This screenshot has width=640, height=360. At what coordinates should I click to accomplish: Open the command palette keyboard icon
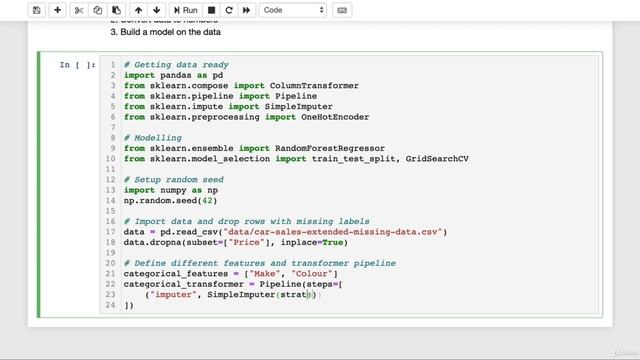342,10
